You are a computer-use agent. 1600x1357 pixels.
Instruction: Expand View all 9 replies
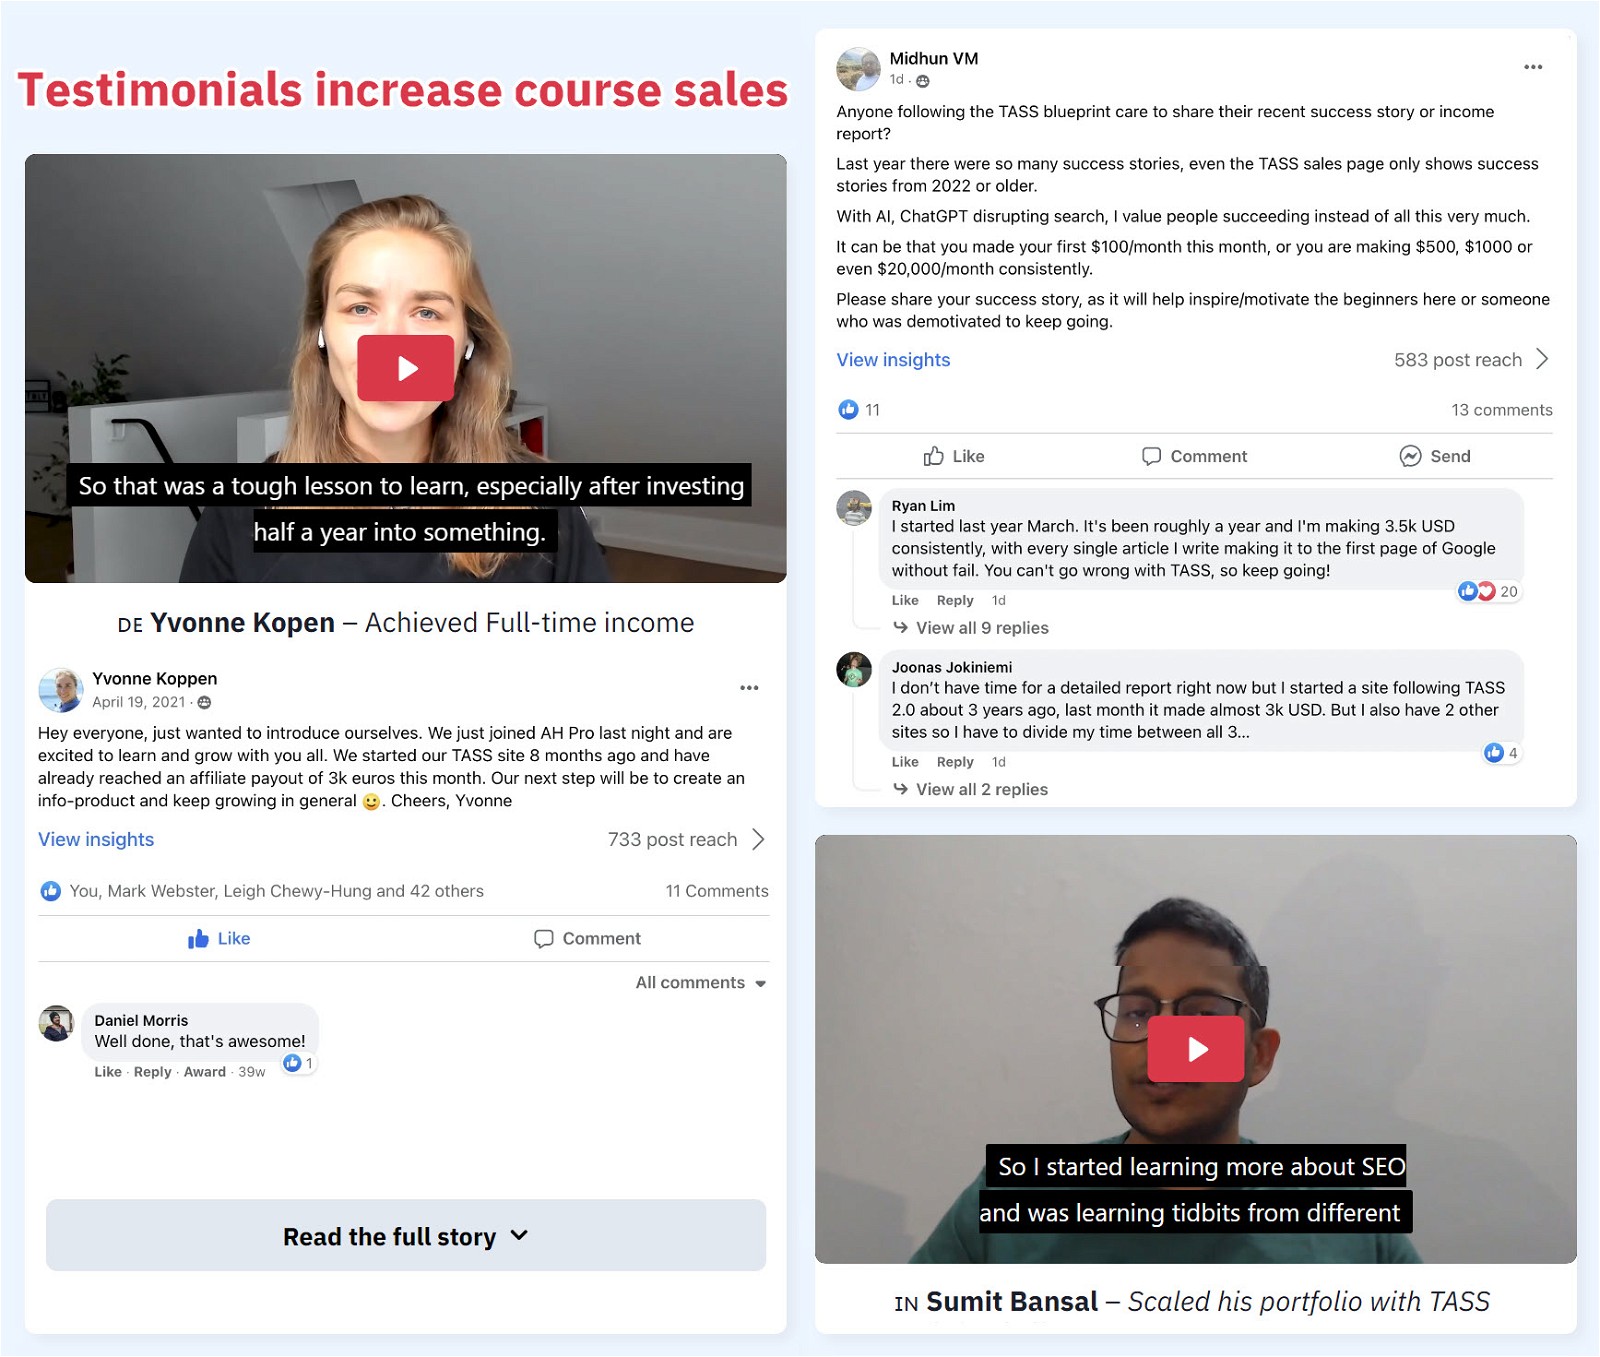981,628
